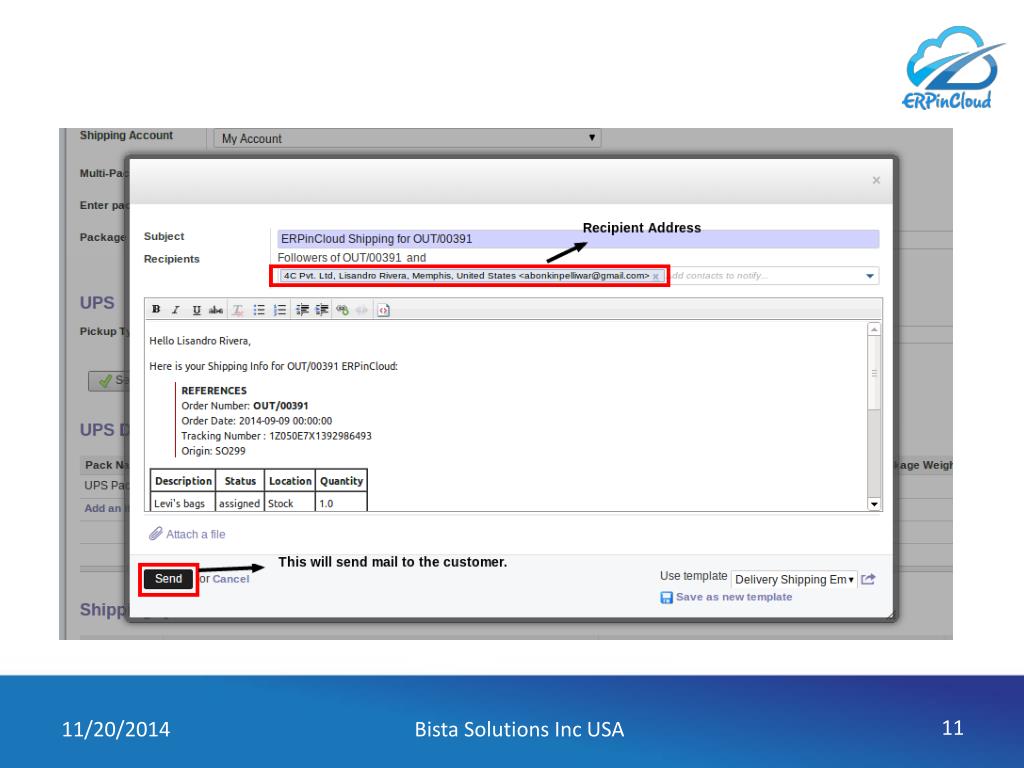Click the indent icon
Screen dimensions: 1024x768
click(322, 310)
